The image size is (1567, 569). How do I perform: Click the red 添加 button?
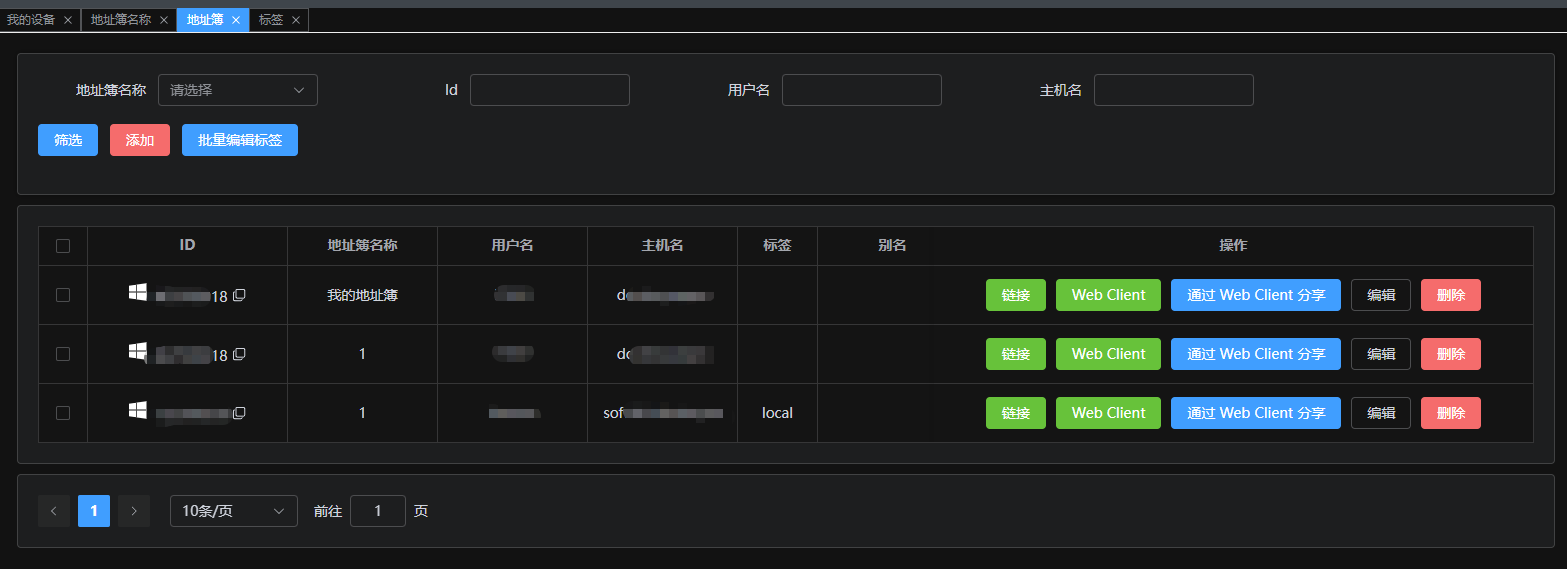140,140
